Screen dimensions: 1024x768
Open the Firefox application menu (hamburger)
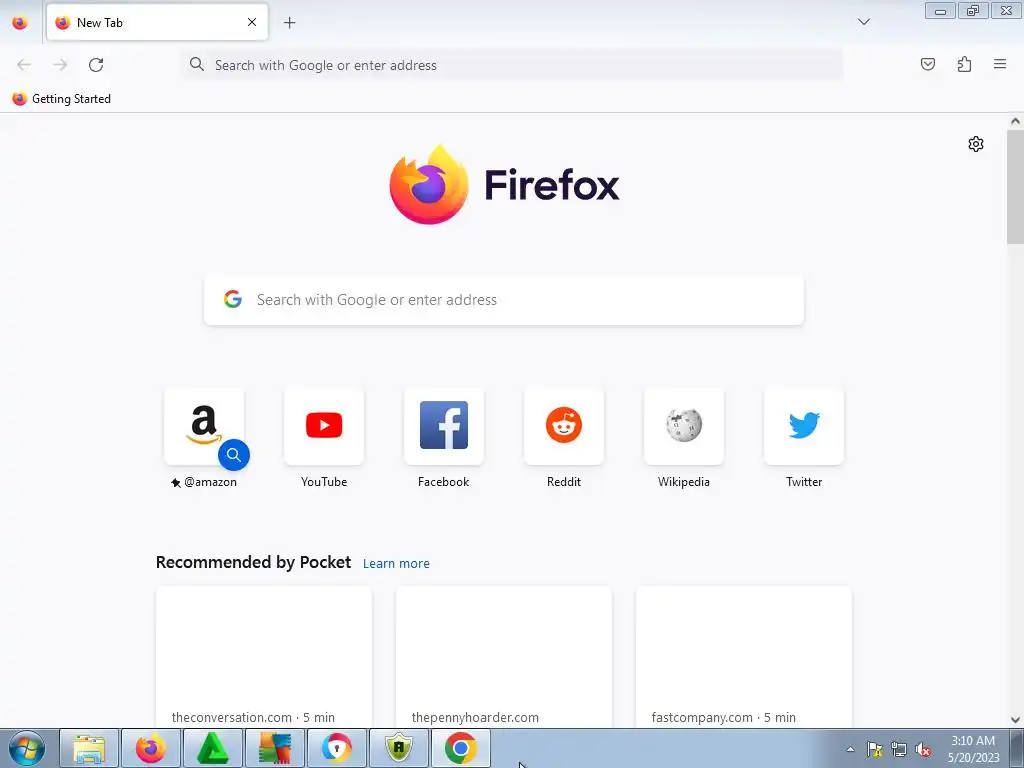click(x=999, y=64)
